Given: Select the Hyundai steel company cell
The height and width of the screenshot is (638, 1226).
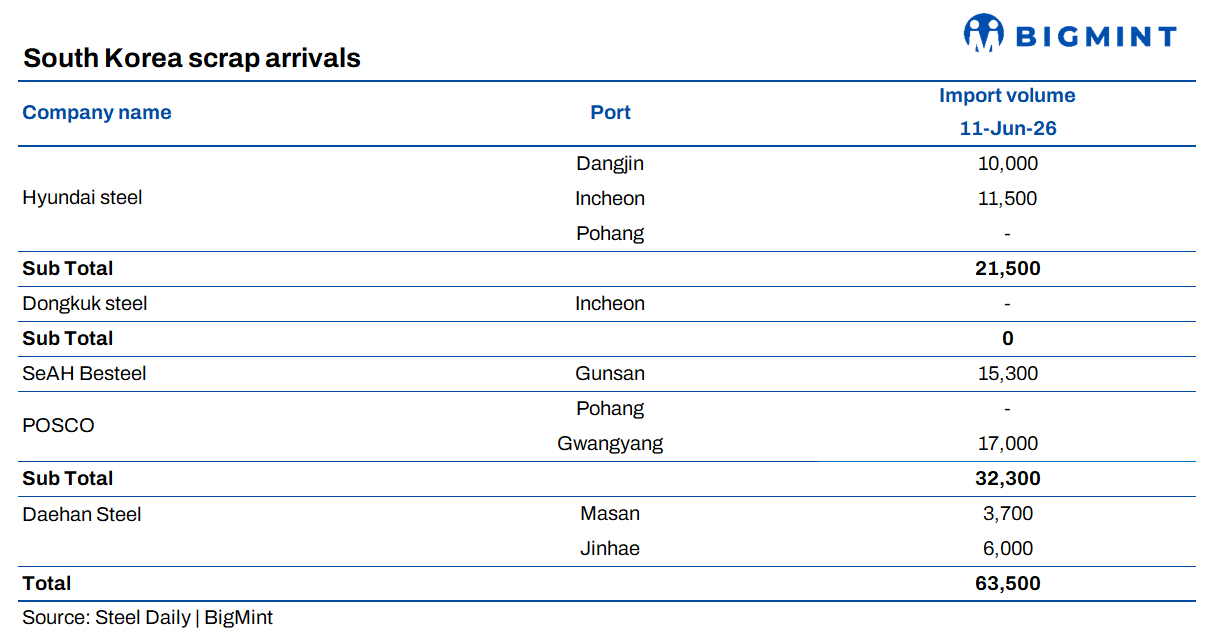Looking at the screenshot, I should click(x=82, y=198).
